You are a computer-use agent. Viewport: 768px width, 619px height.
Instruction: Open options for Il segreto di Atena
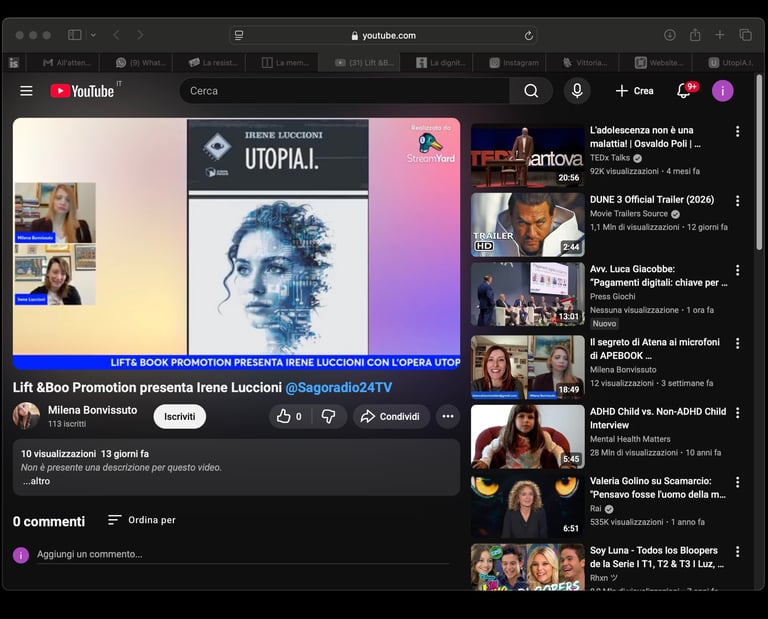737,343
